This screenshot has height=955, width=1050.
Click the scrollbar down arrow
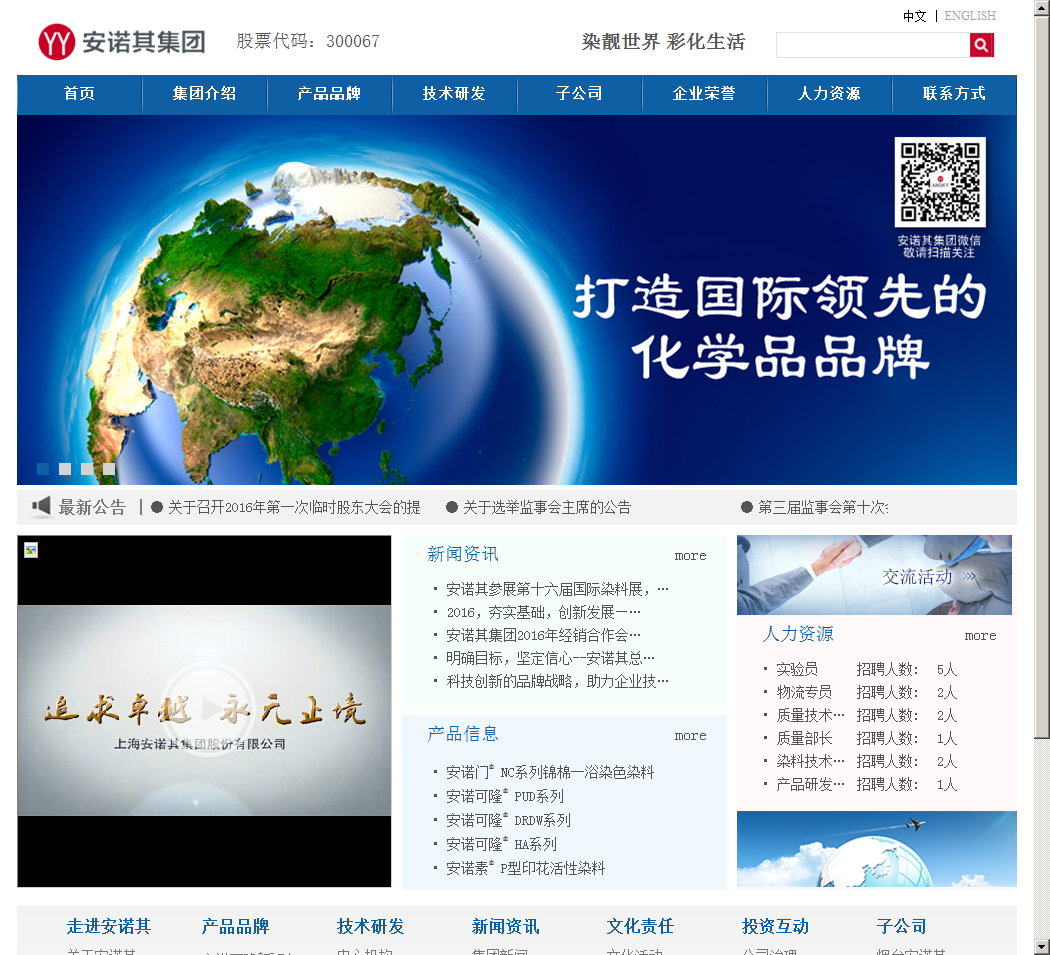(x=1042, y=948)
